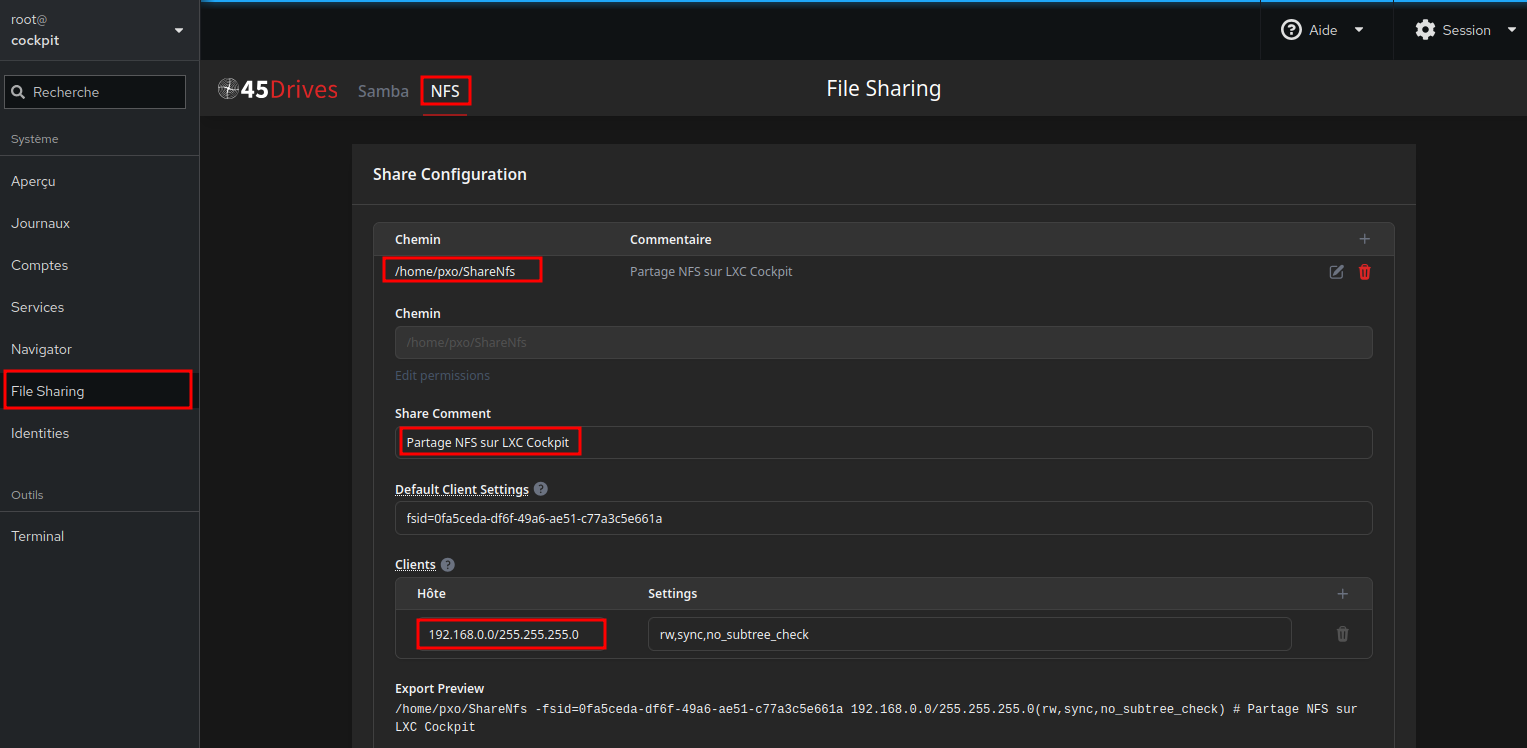This screenshot has height=748, width=1527.
Task: Delete the /home/pxo/ShareNfs share with trash icon
Action: coord(1364,272)
